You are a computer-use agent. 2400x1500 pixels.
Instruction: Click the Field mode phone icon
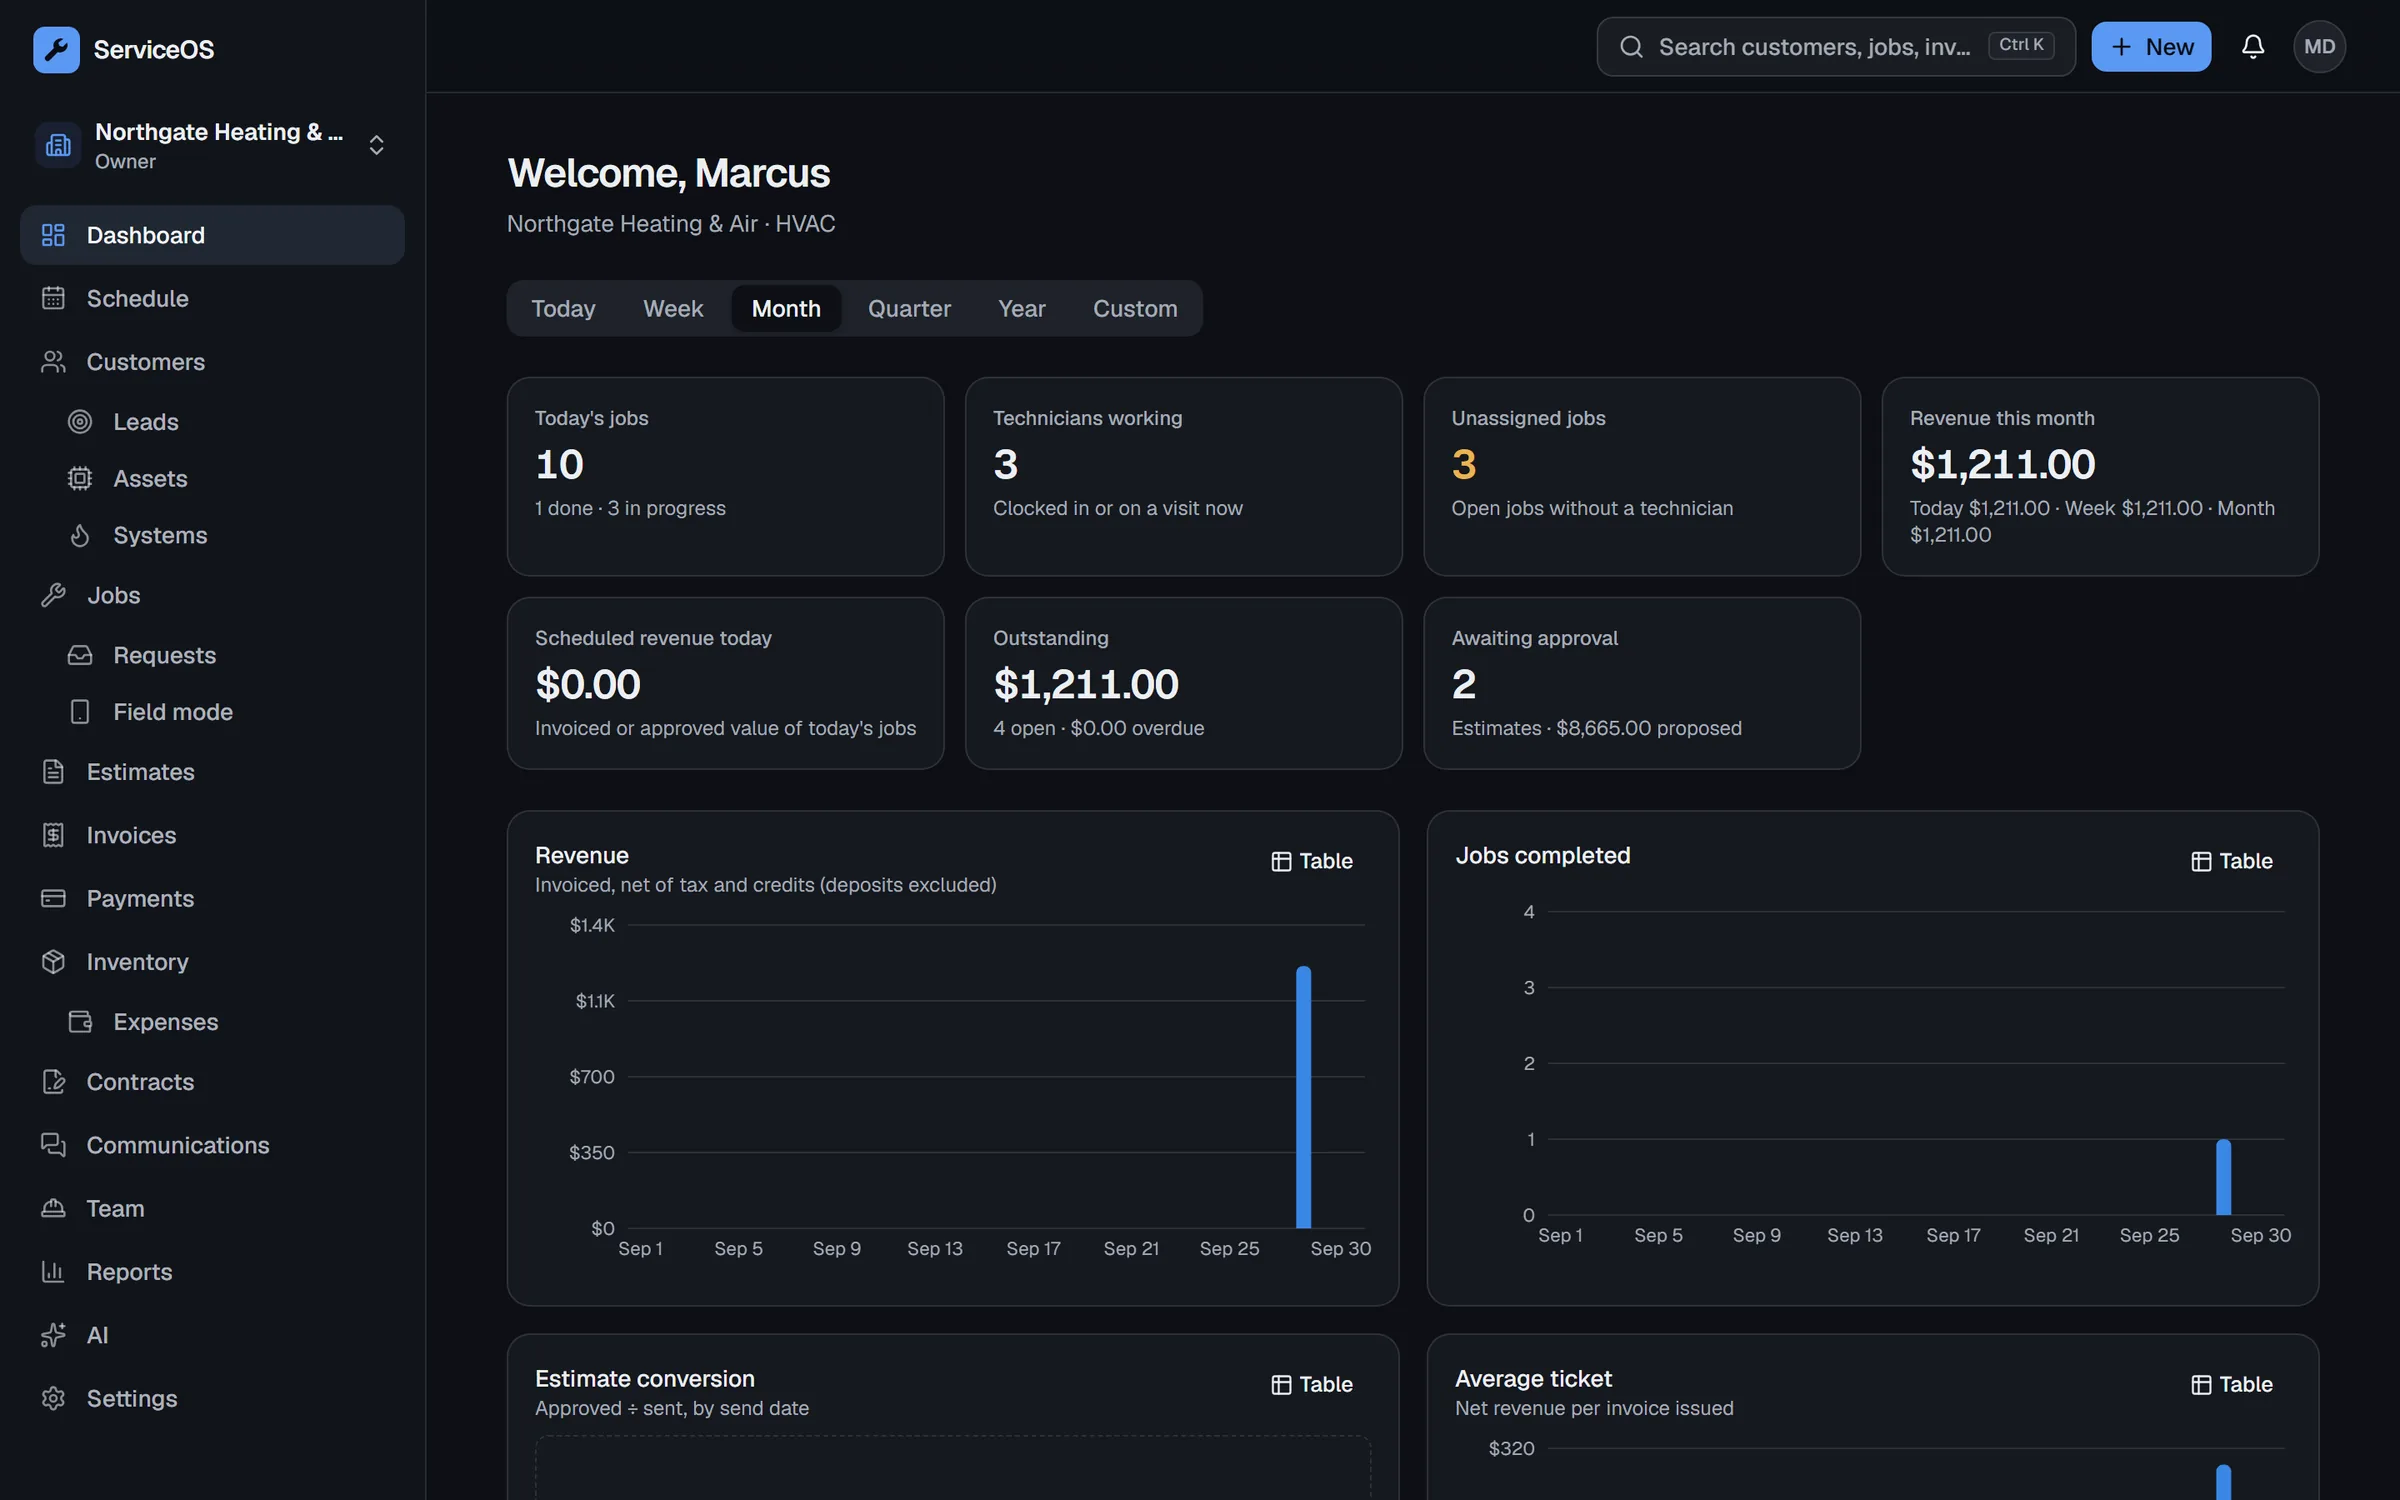click(x=80, y=711)
